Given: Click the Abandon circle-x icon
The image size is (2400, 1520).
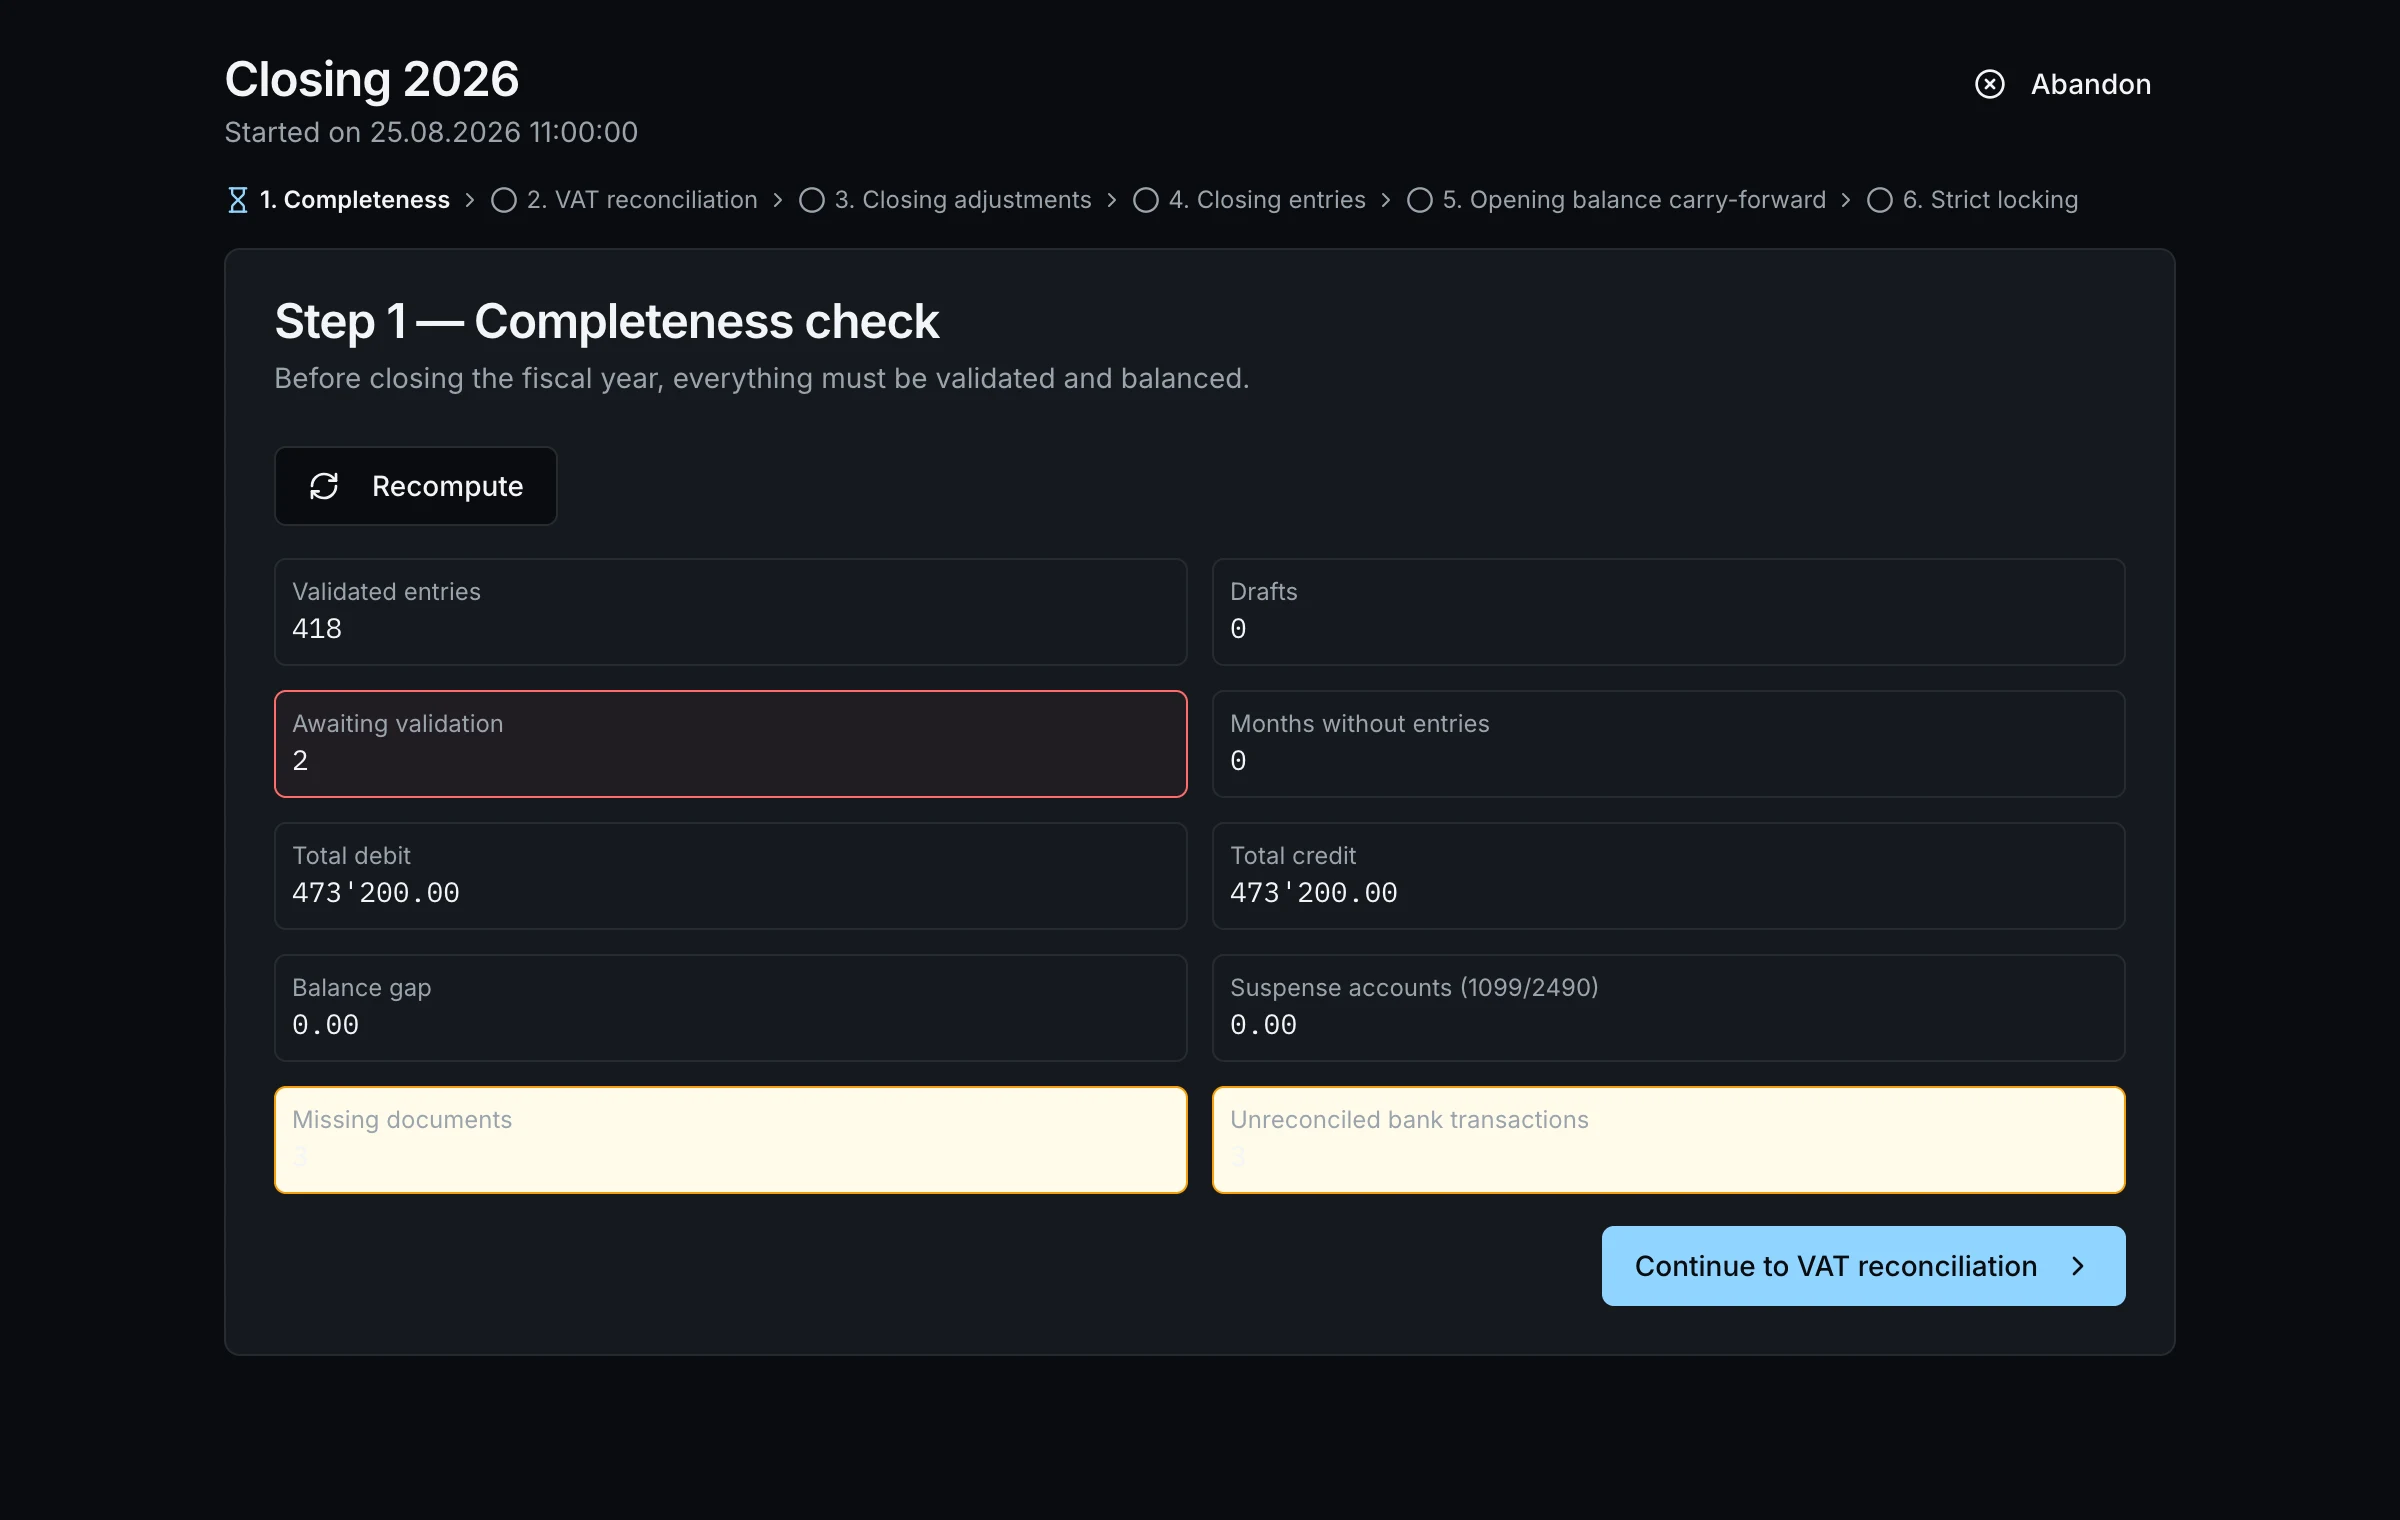Looking at the screenshot, I should (x=1989, y=84).
